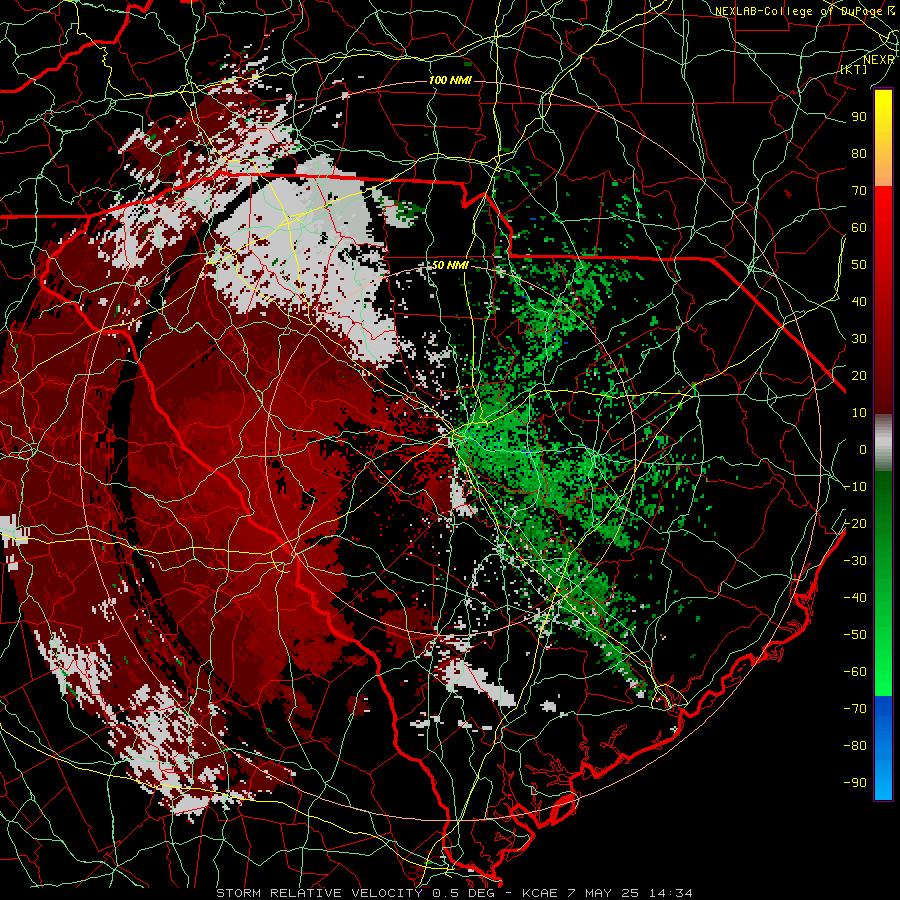Click the -30 value on the velocity scale

[x=855, y=561]
